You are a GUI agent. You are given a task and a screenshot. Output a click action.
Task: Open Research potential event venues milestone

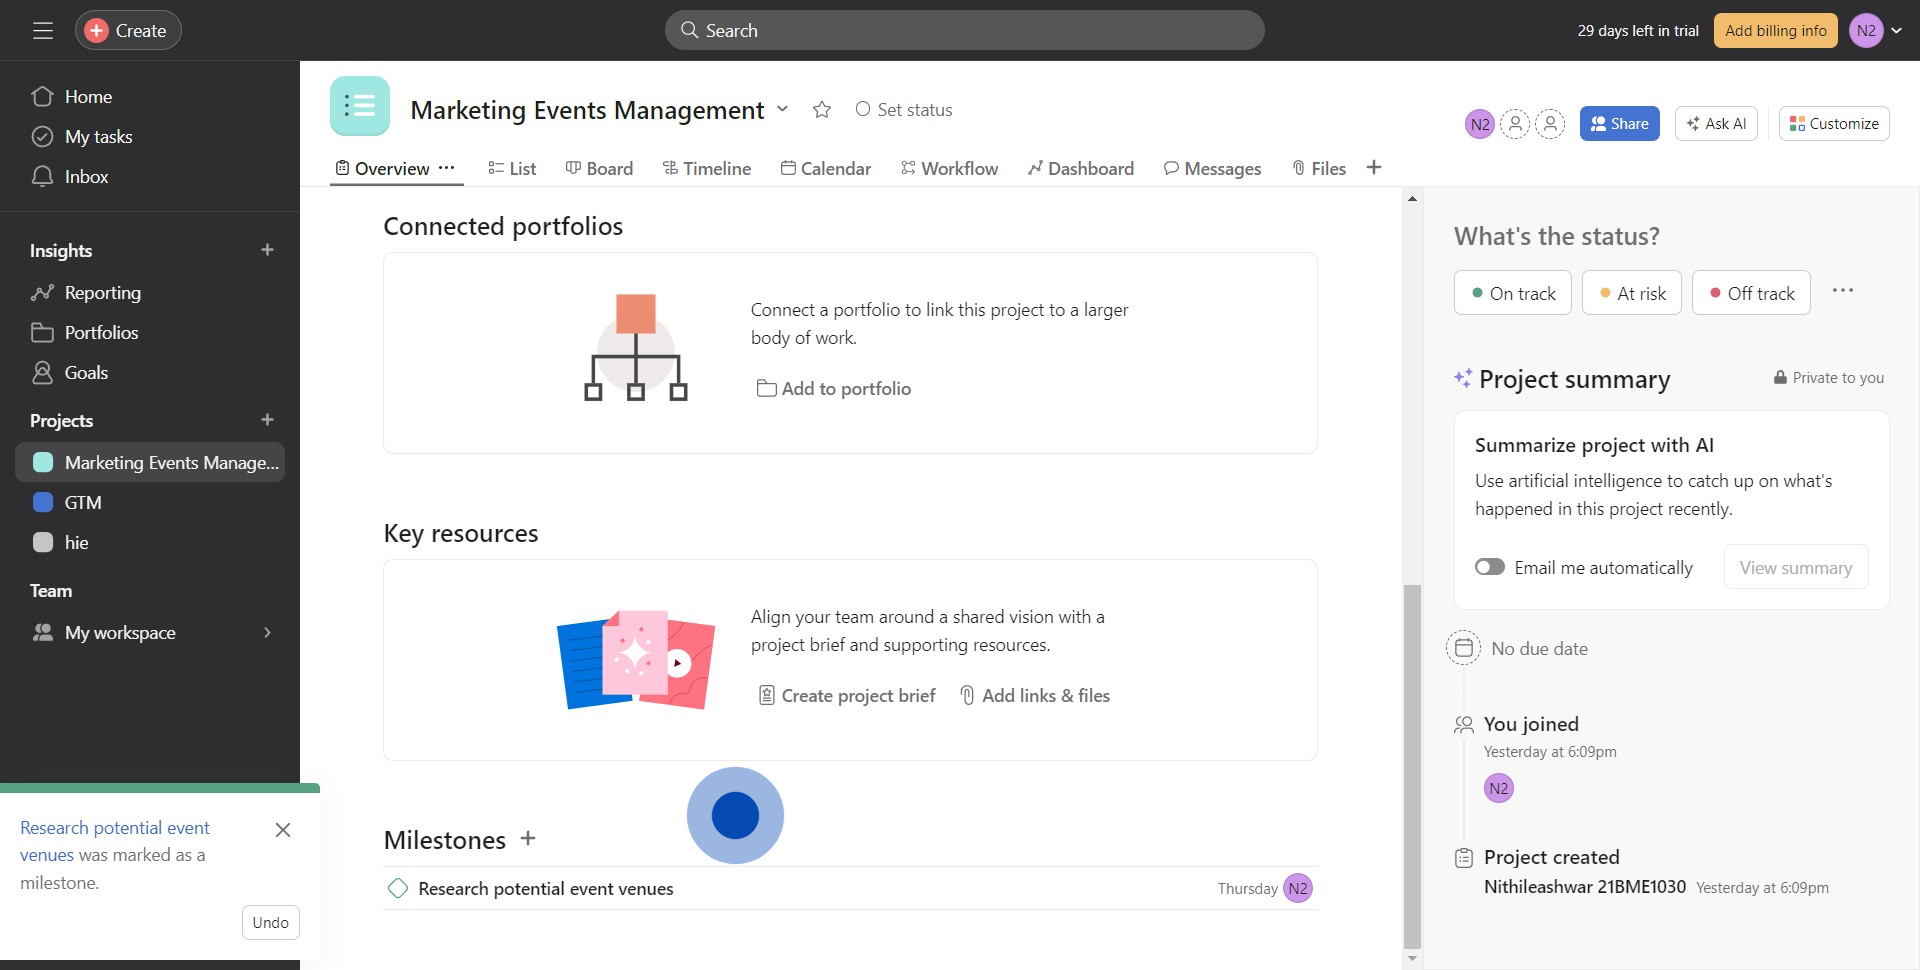point(546,889)
